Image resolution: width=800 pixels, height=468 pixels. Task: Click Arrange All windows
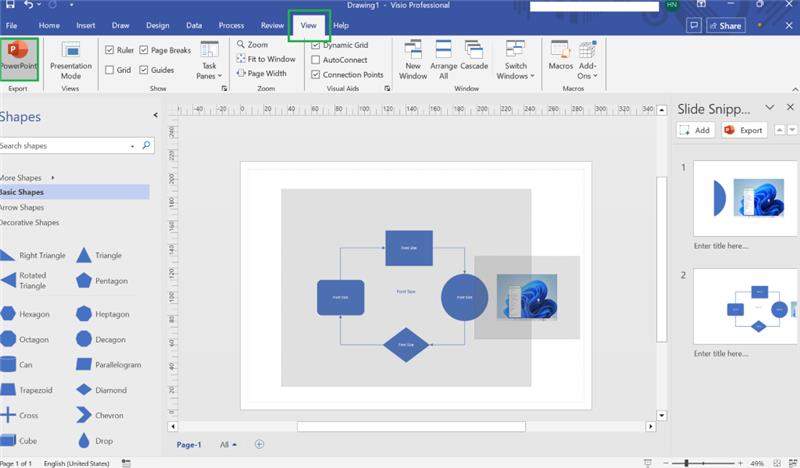[x=443, y=60]
